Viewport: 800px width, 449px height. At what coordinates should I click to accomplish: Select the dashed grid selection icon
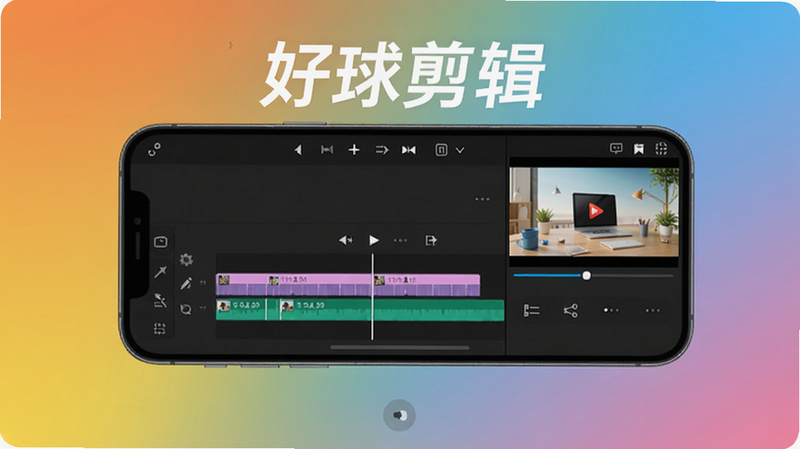(160, 329)
